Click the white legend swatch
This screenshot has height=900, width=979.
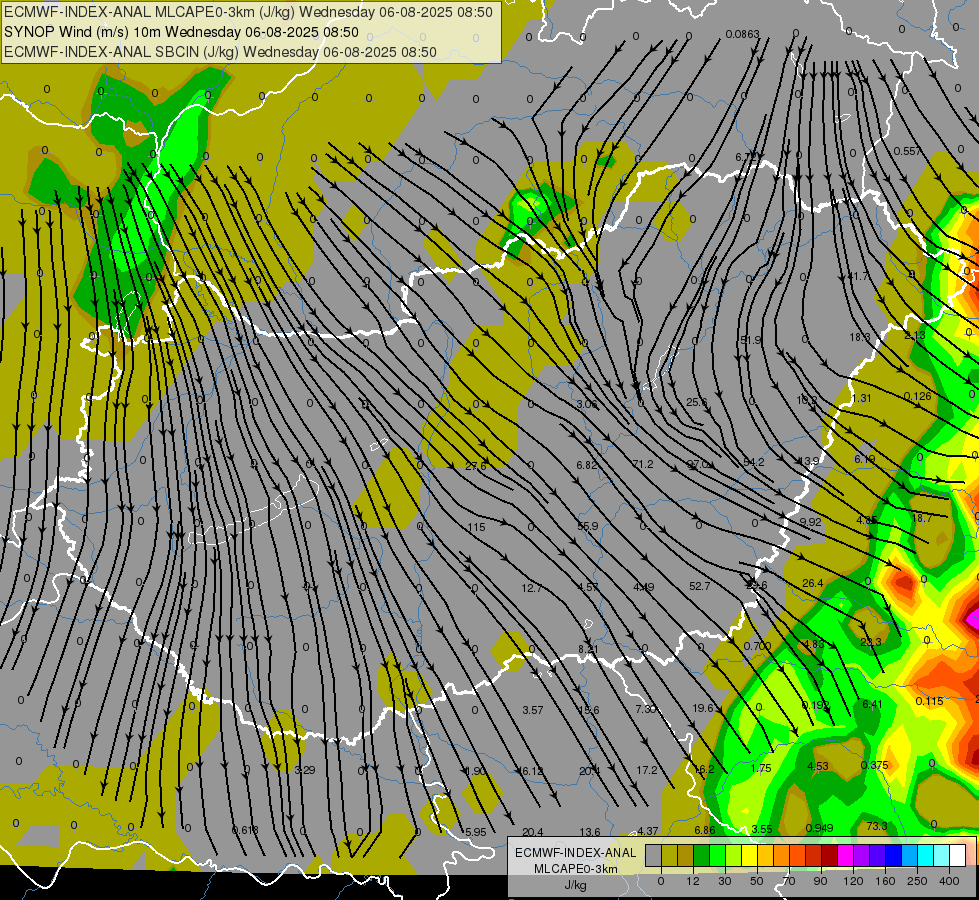coord(957,855)
